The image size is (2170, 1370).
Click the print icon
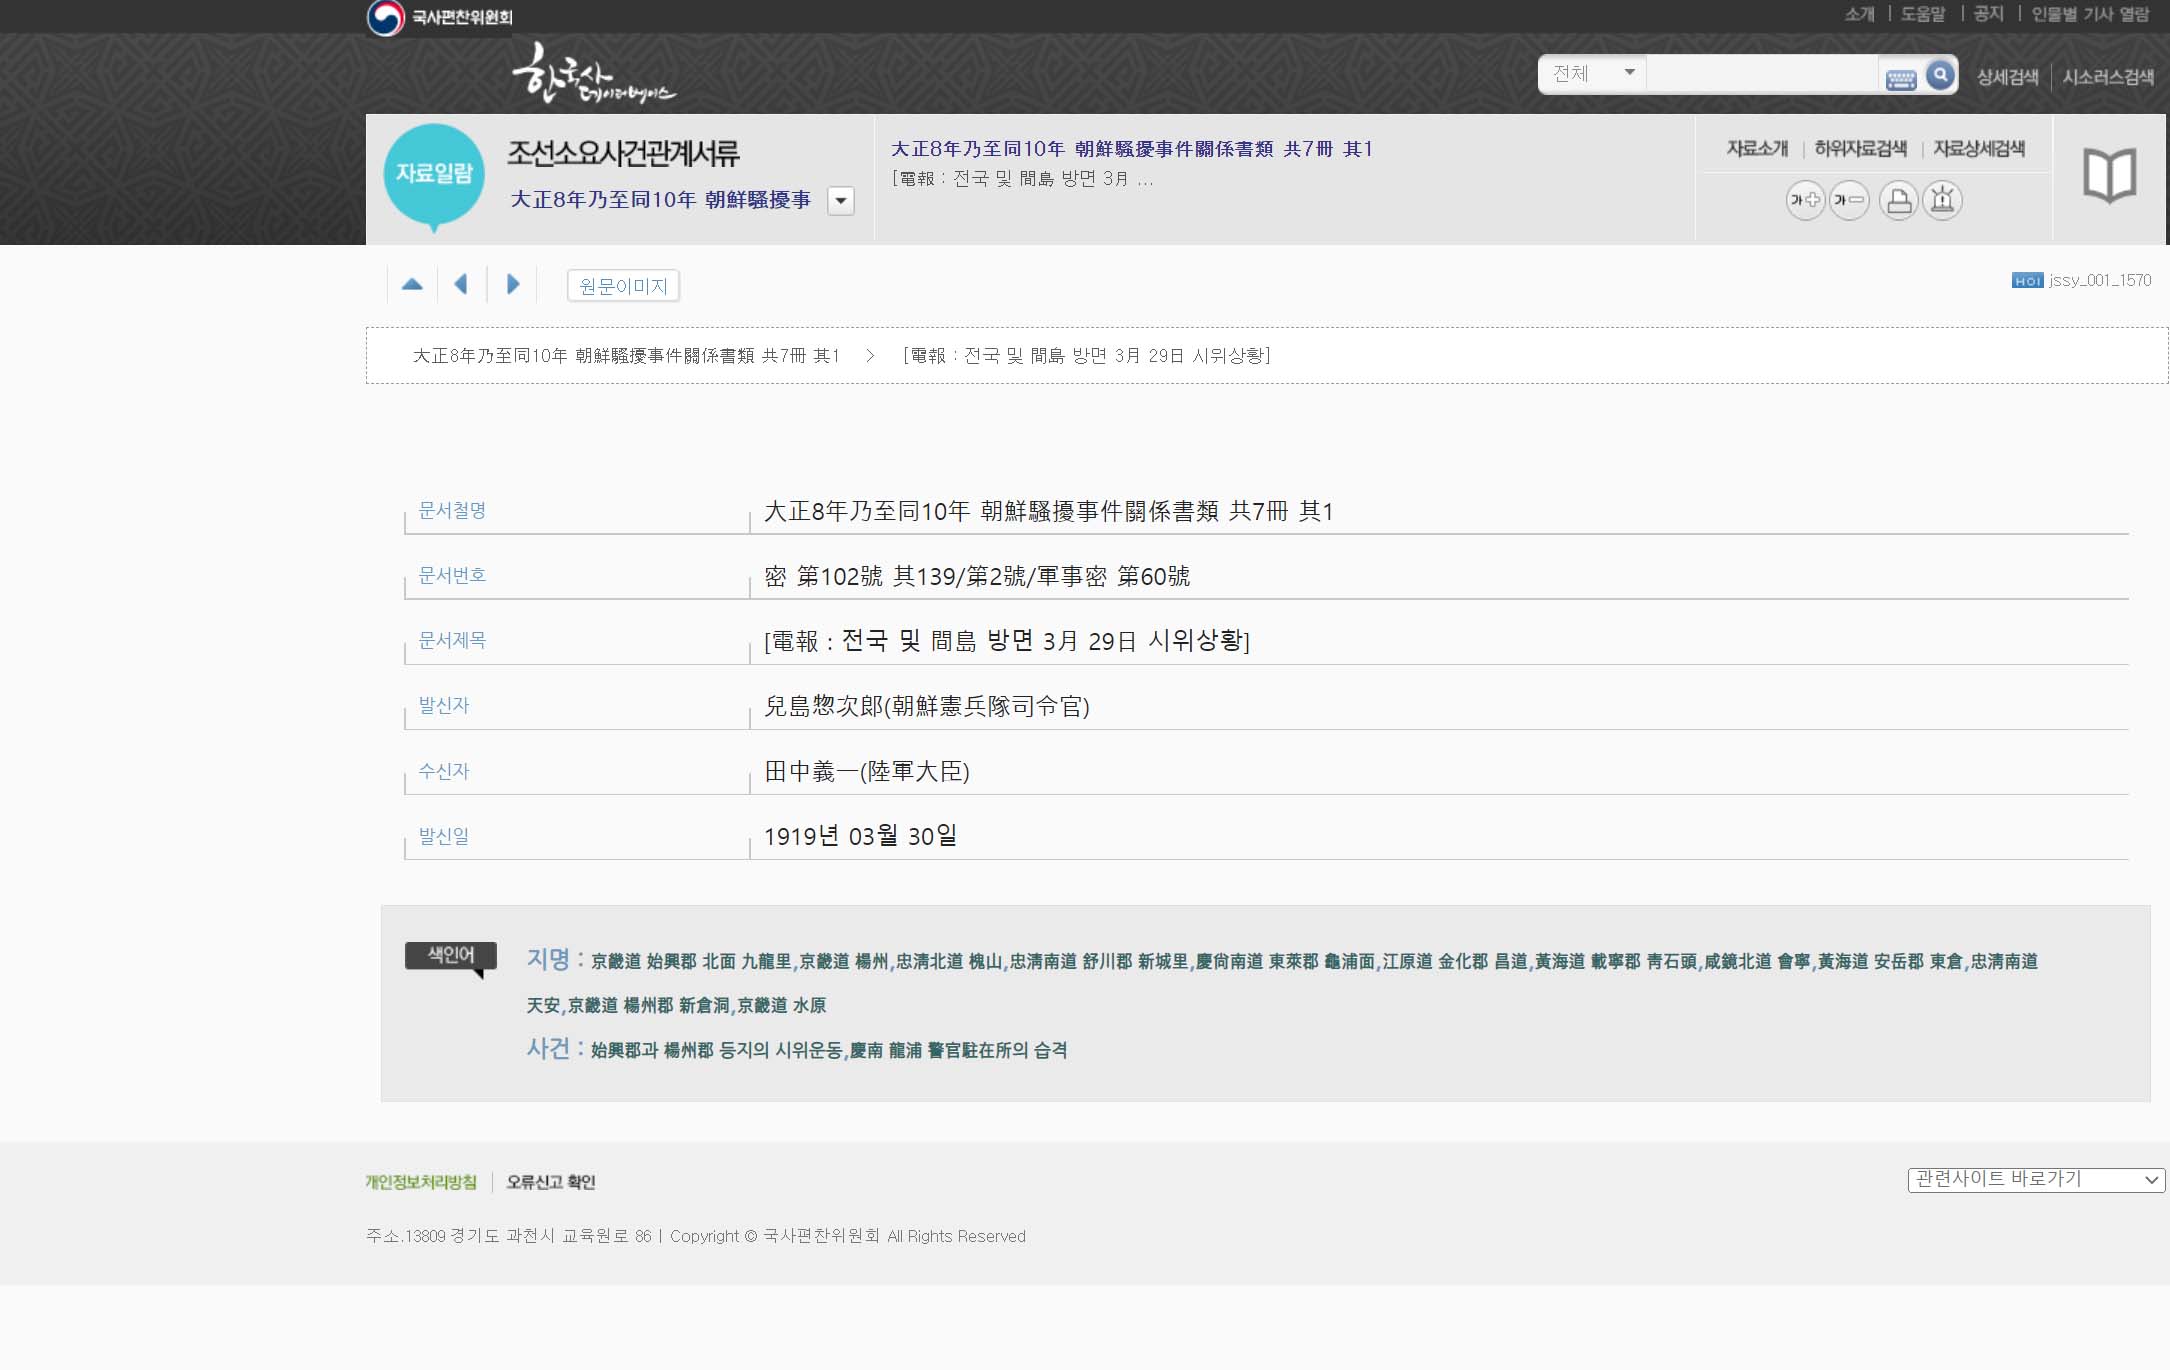coord(1898,200)
